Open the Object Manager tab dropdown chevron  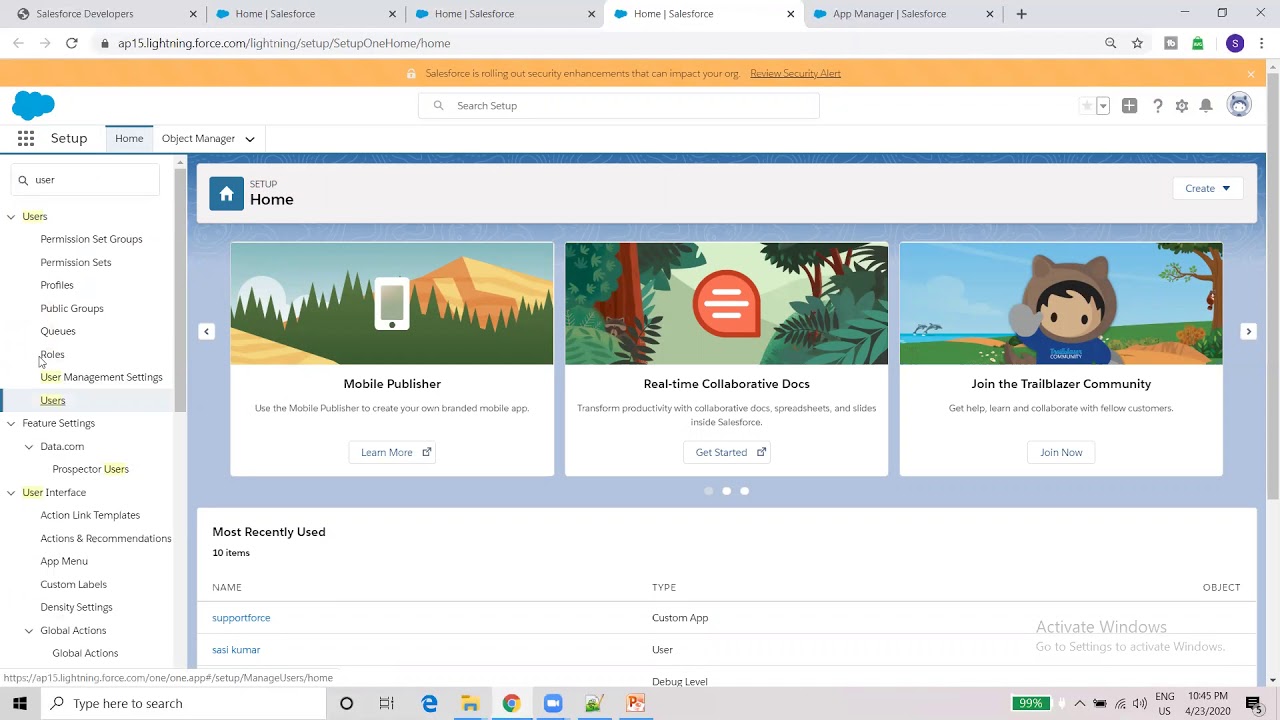[x=250, y=139]
